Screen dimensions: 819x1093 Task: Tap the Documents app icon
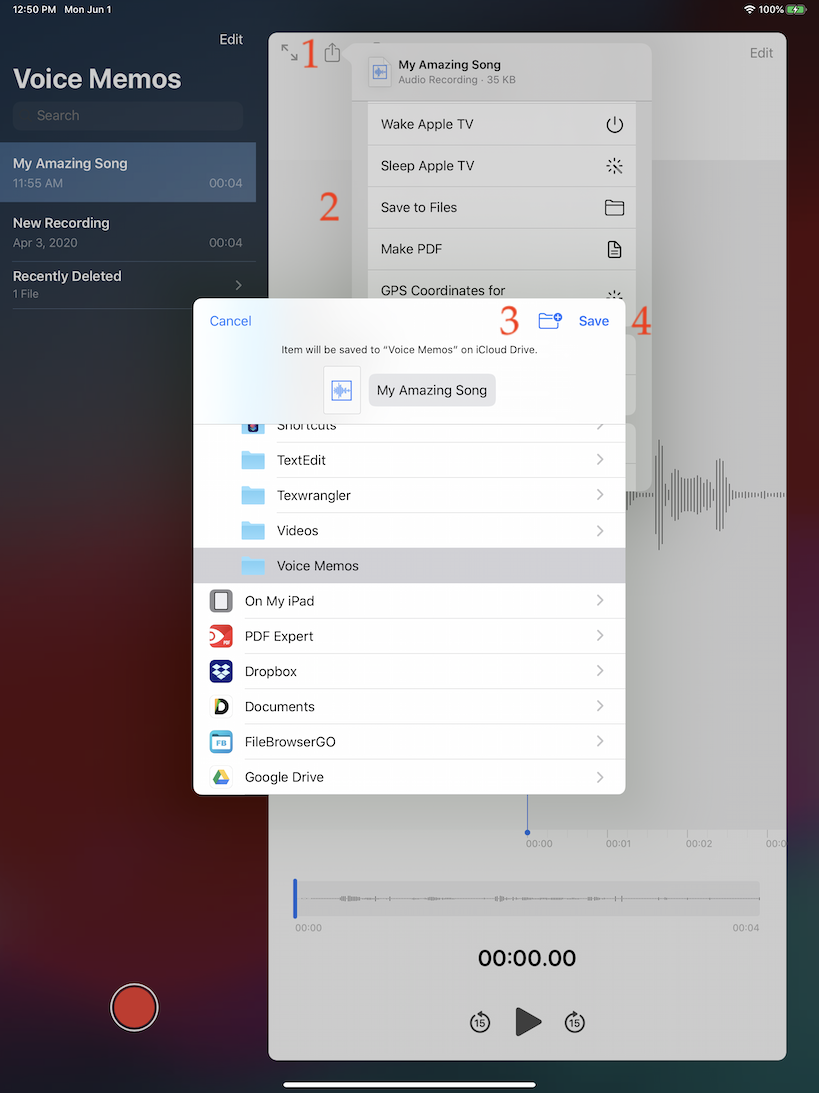point(221,707)
